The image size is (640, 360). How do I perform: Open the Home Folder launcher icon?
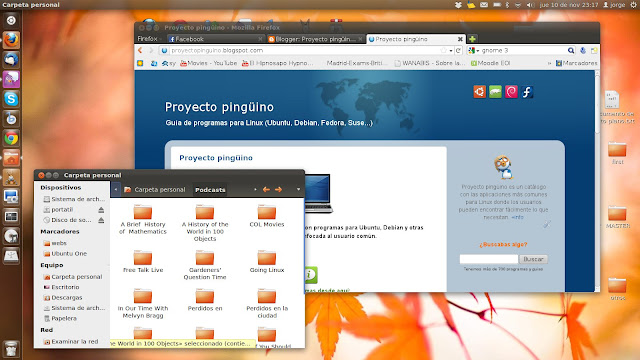[x=11, y=158]
